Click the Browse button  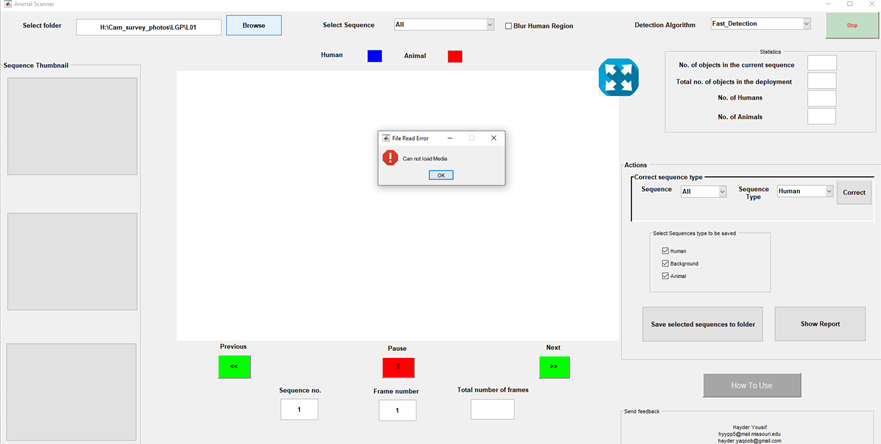[254, 25]
